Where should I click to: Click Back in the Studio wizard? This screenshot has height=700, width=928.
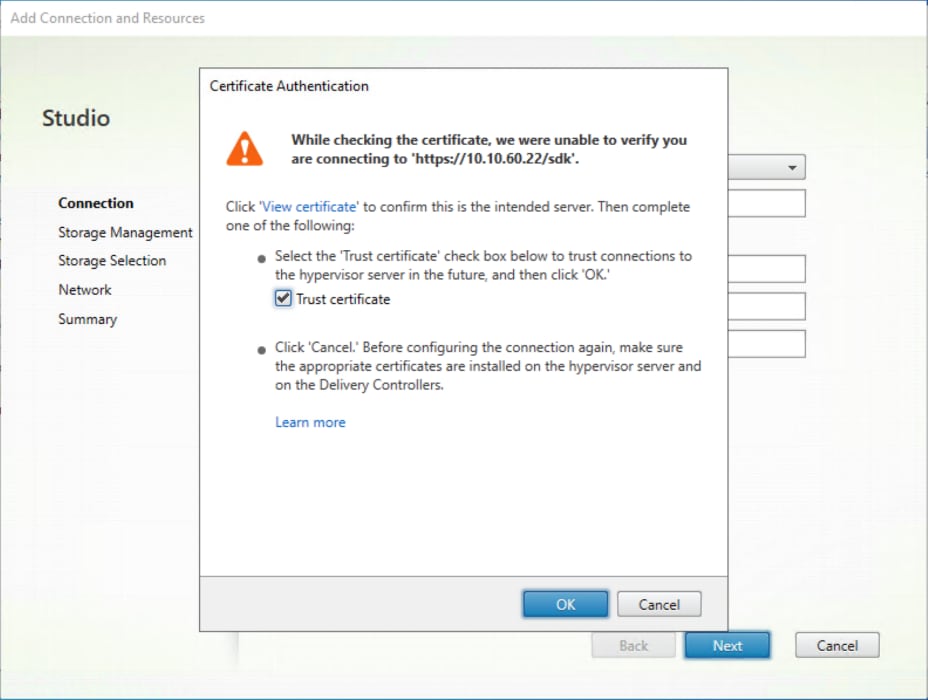click(633, 645)
